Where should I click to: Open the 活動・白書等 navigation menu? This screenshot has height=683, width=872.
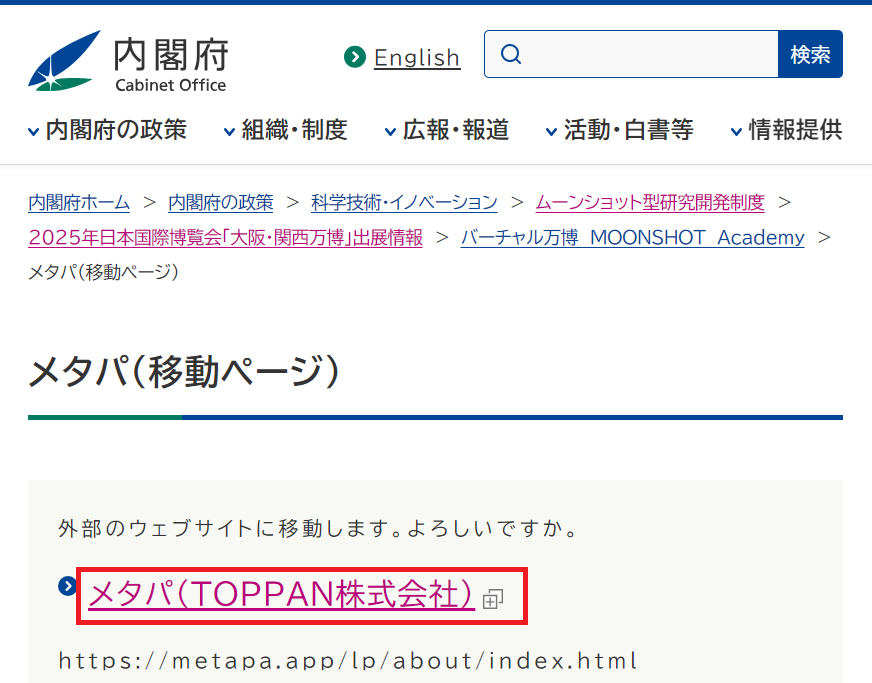(619, 130)
